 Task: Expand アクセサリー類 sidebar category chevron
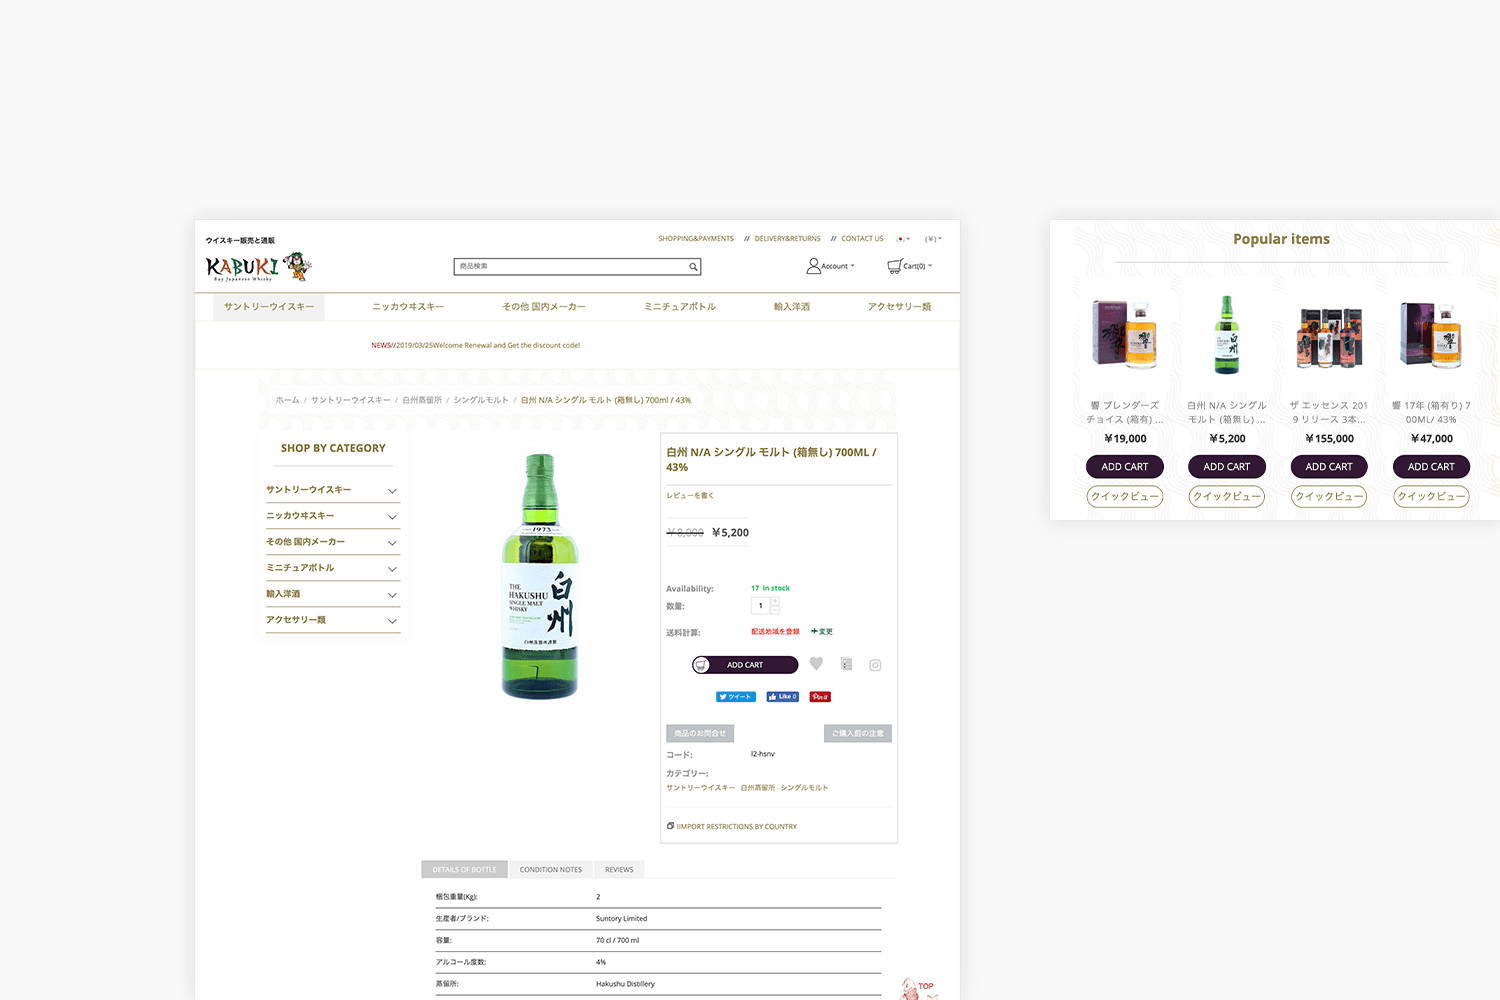pyautogui.click(x=392, y=621)
